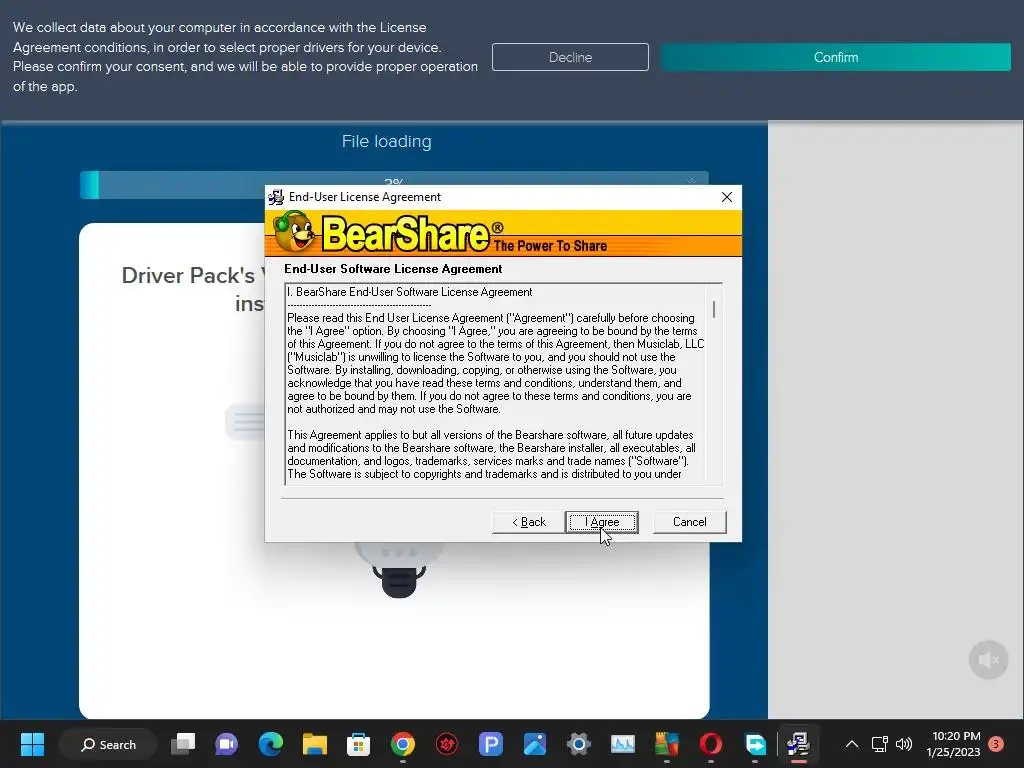The width and height of the screenshot is (1024, 768).
Task: Switch to Google Chrome on taskbar
Action: point(403,744)
